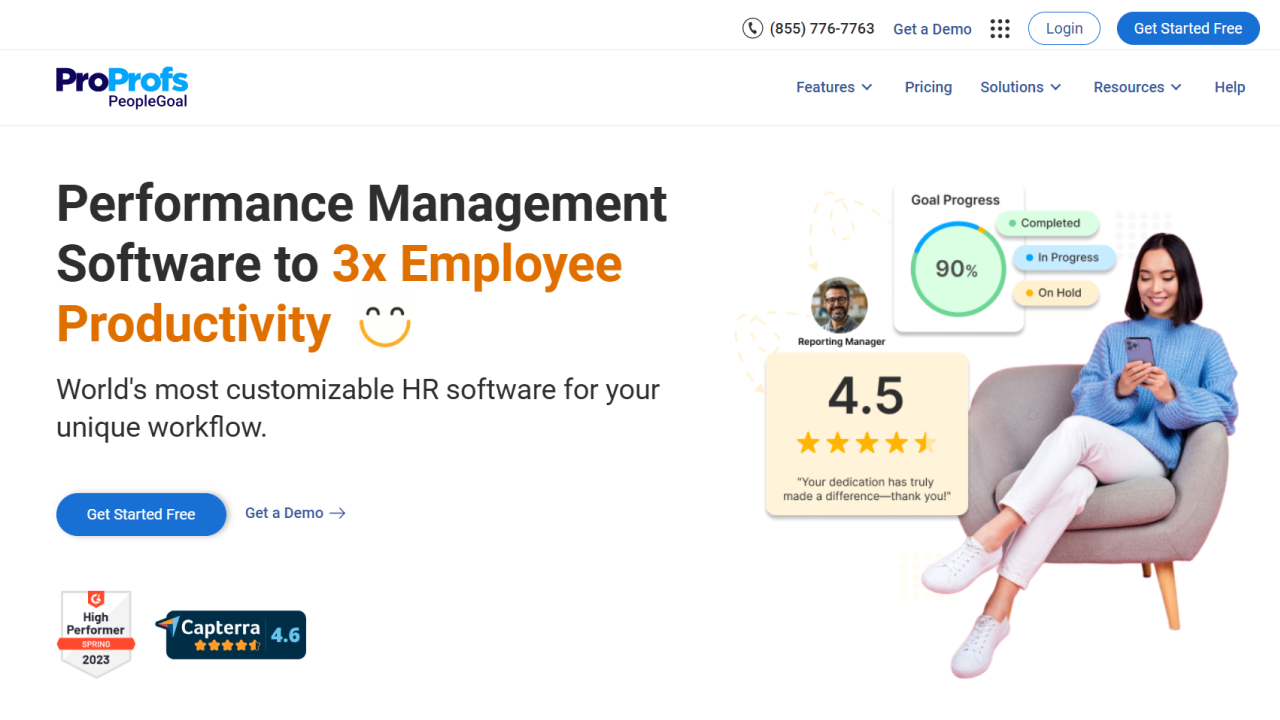Open the Pricing page
This screenshot has height=720, width=1280.
tap(928, 87)
